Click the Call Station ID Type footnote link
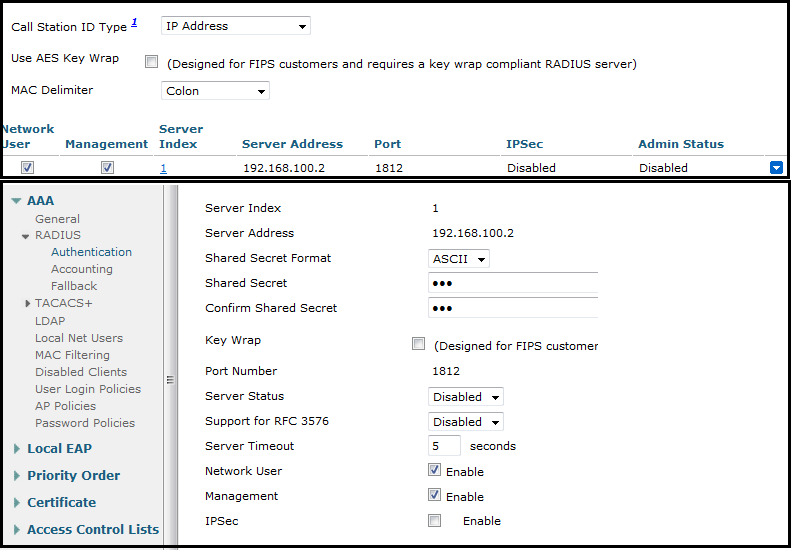 point(134,23)
